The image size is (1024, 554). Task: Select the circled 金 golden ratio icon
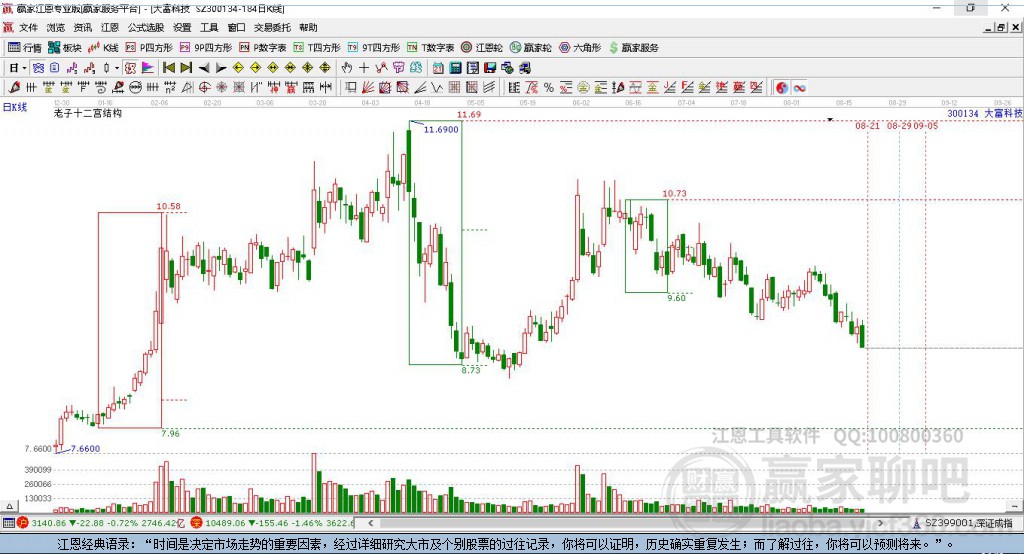tap(583, 88)
